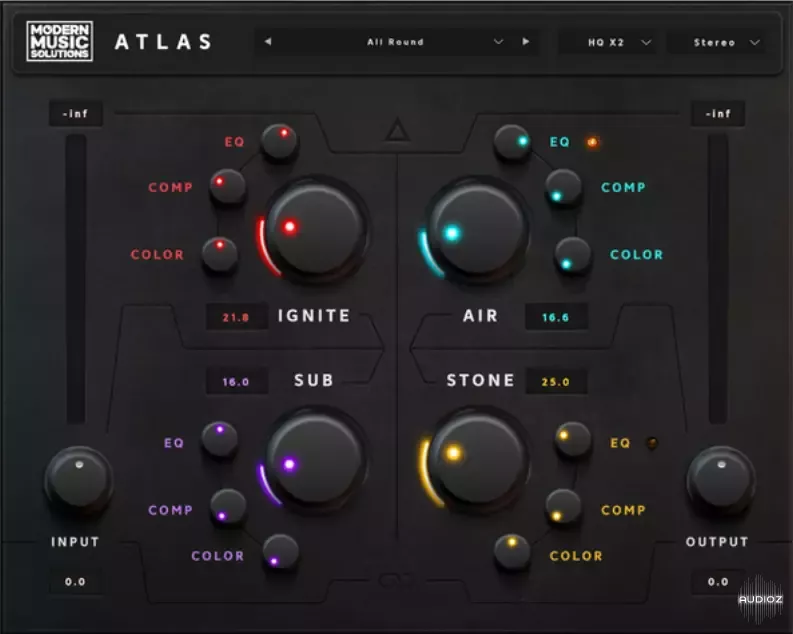Click the link icon at bottom center
Screen dimensions: 793x634
tap(397, 579)
